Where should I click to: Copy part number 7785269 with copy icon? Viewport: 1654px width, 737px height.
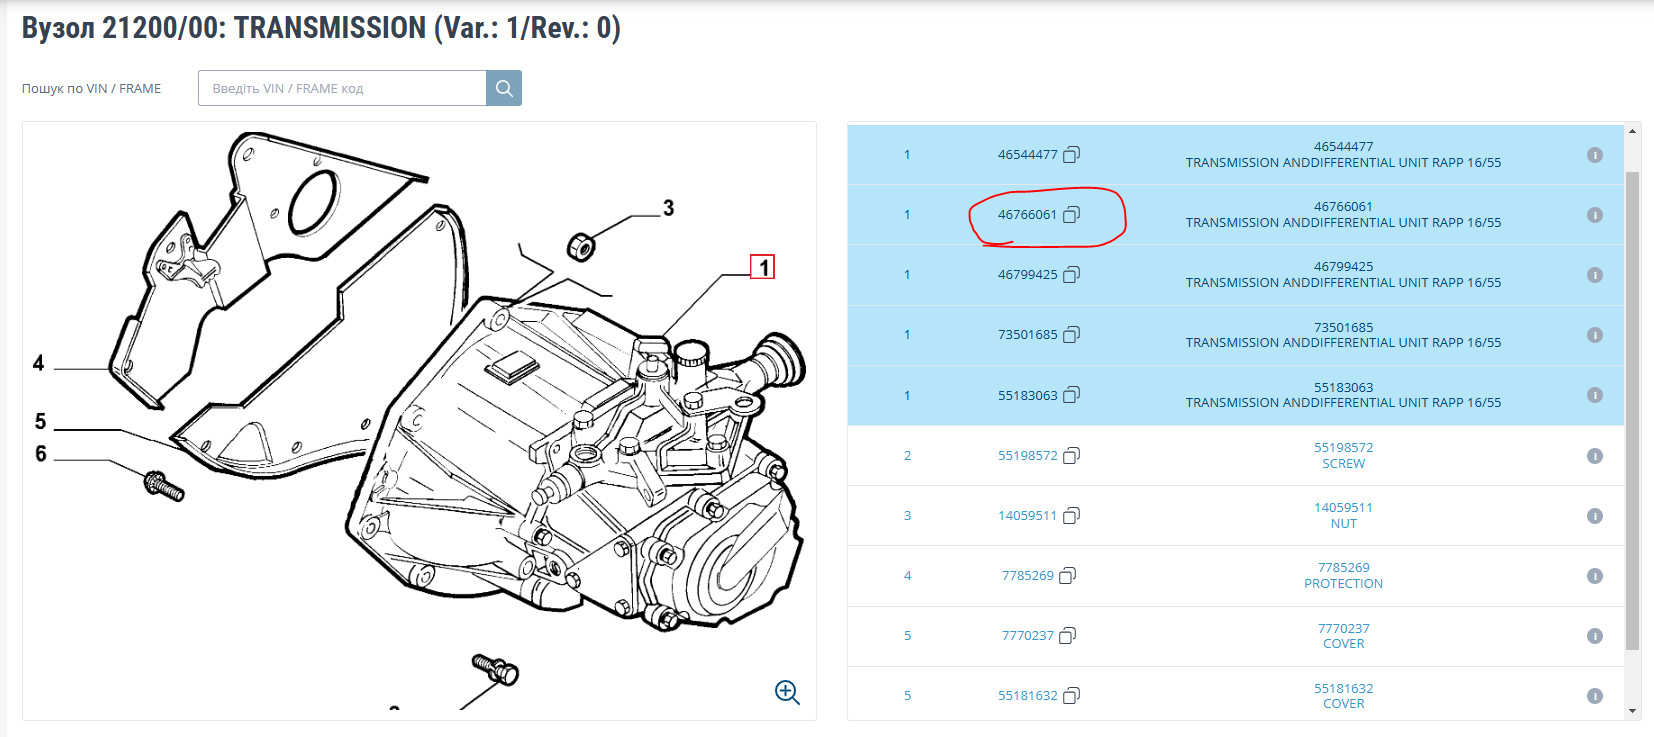pos(1067,575)
